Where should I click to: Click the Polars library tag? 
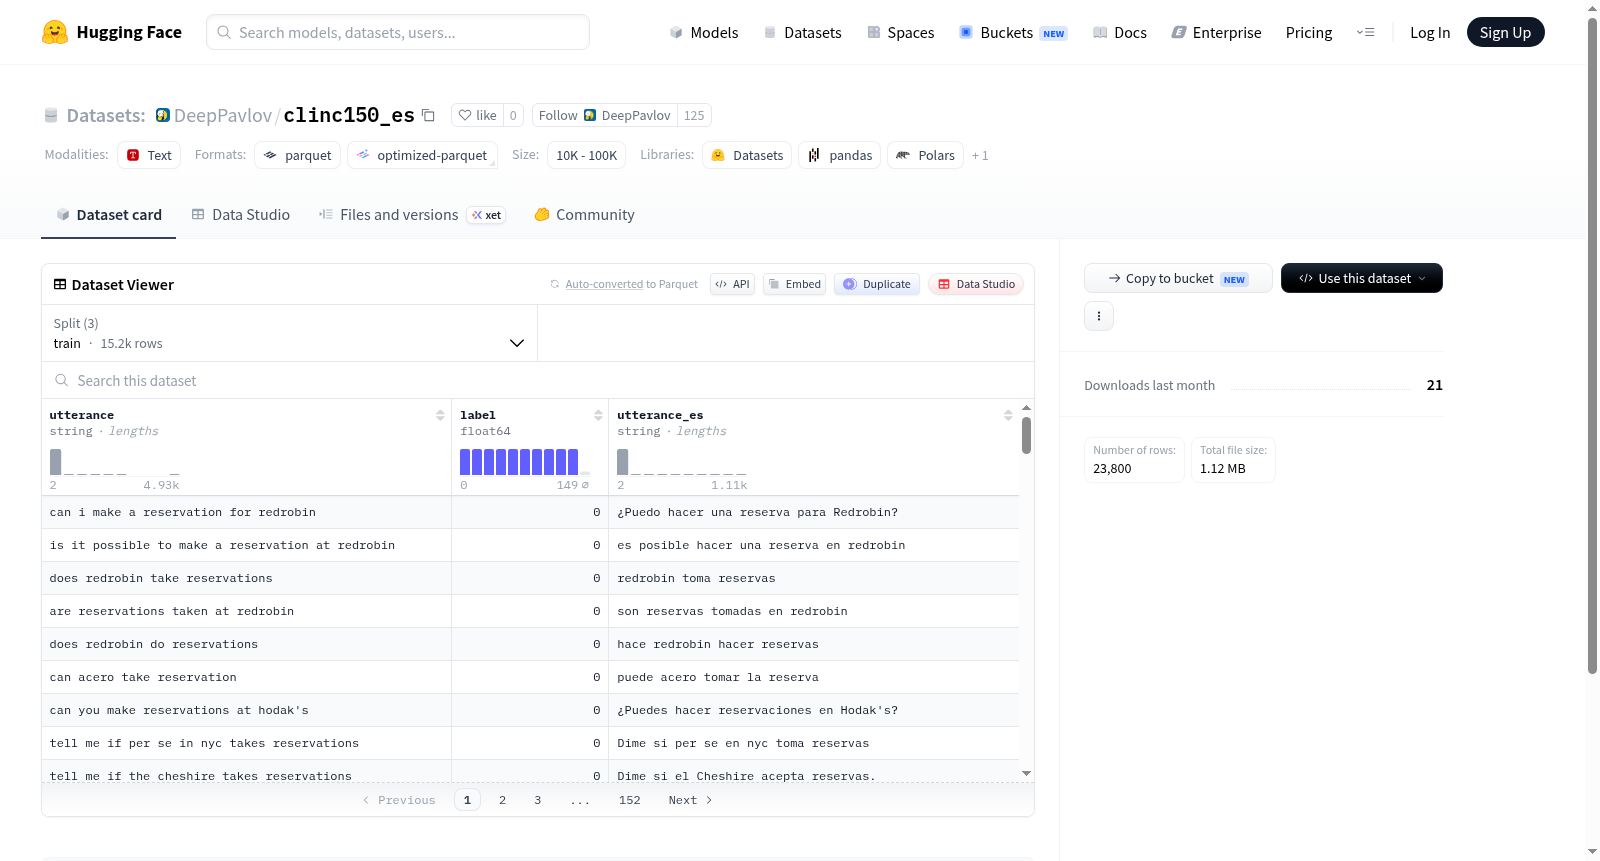coord(926,155)
